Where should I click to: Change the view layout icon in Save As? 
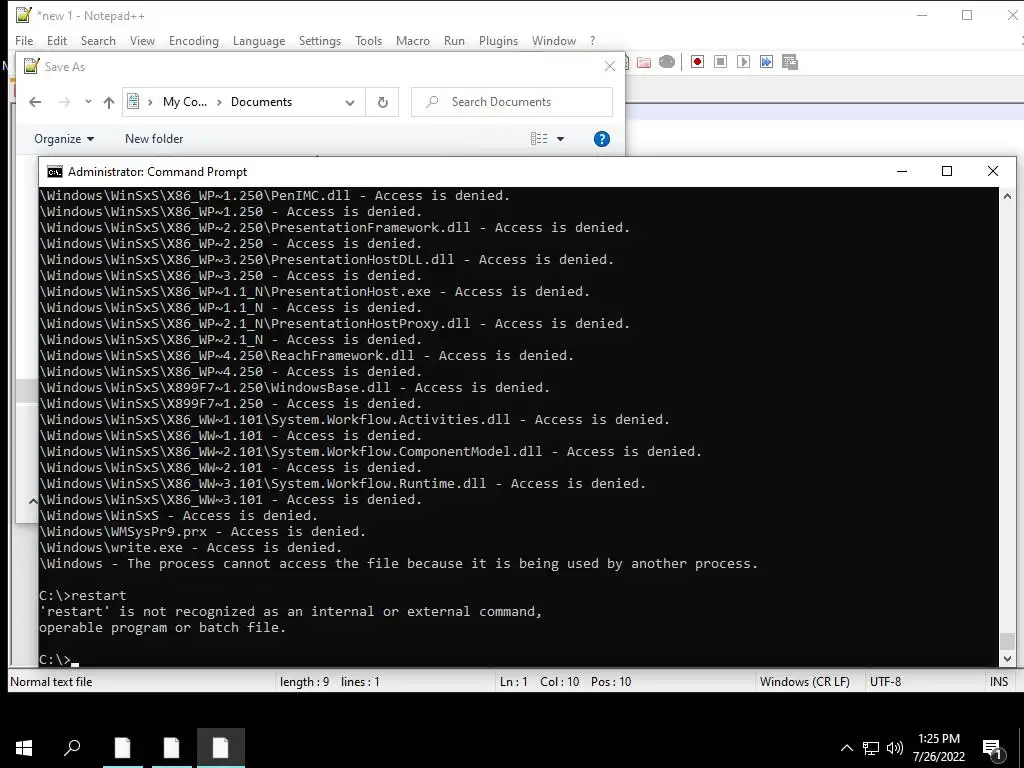click(x=539, y=139)
